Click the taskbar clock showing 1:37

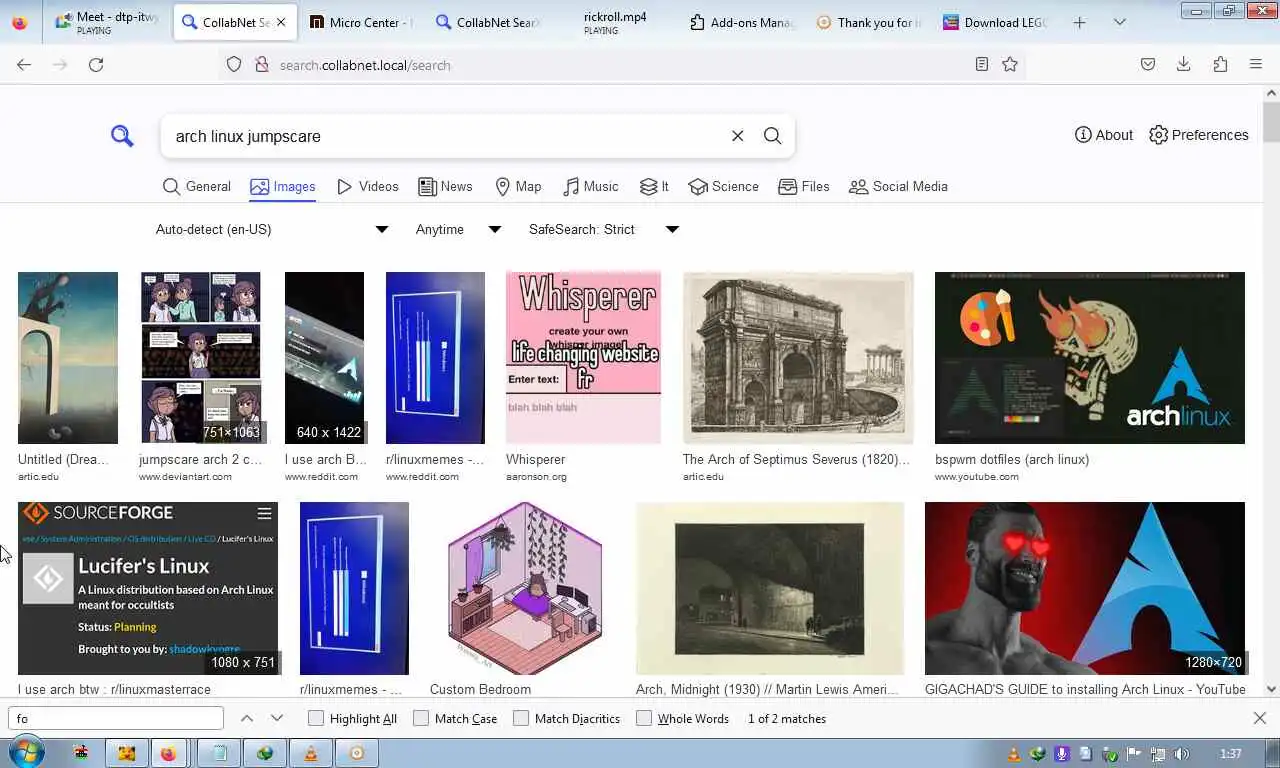pyautogui.click(x=1231, y=754)
